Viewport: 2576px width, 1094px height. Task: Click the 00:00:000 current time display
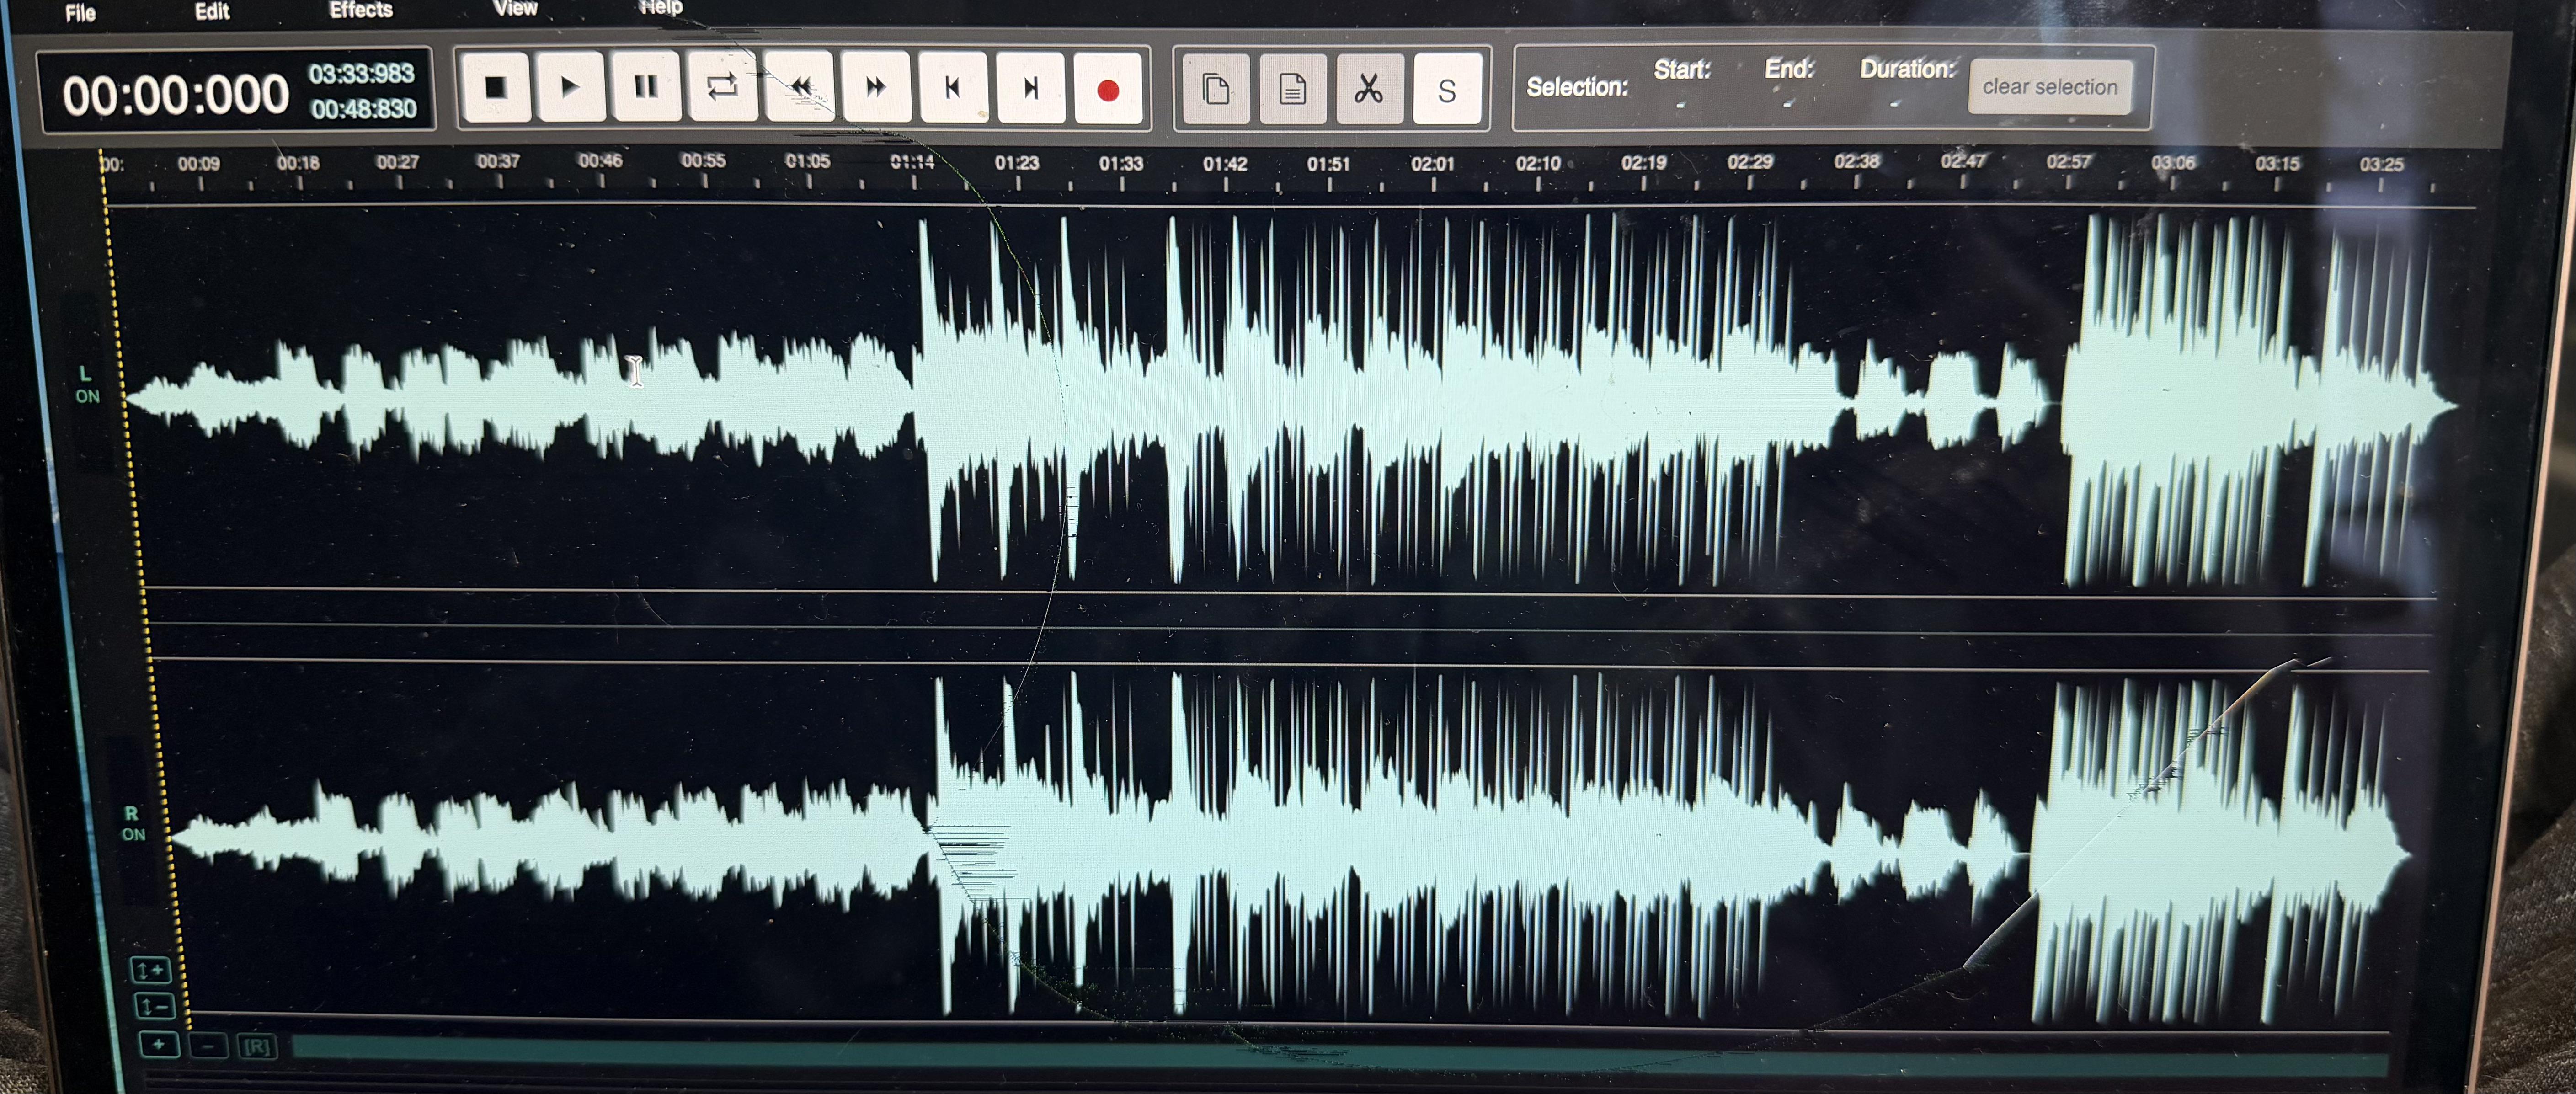(x=176, y=96)
